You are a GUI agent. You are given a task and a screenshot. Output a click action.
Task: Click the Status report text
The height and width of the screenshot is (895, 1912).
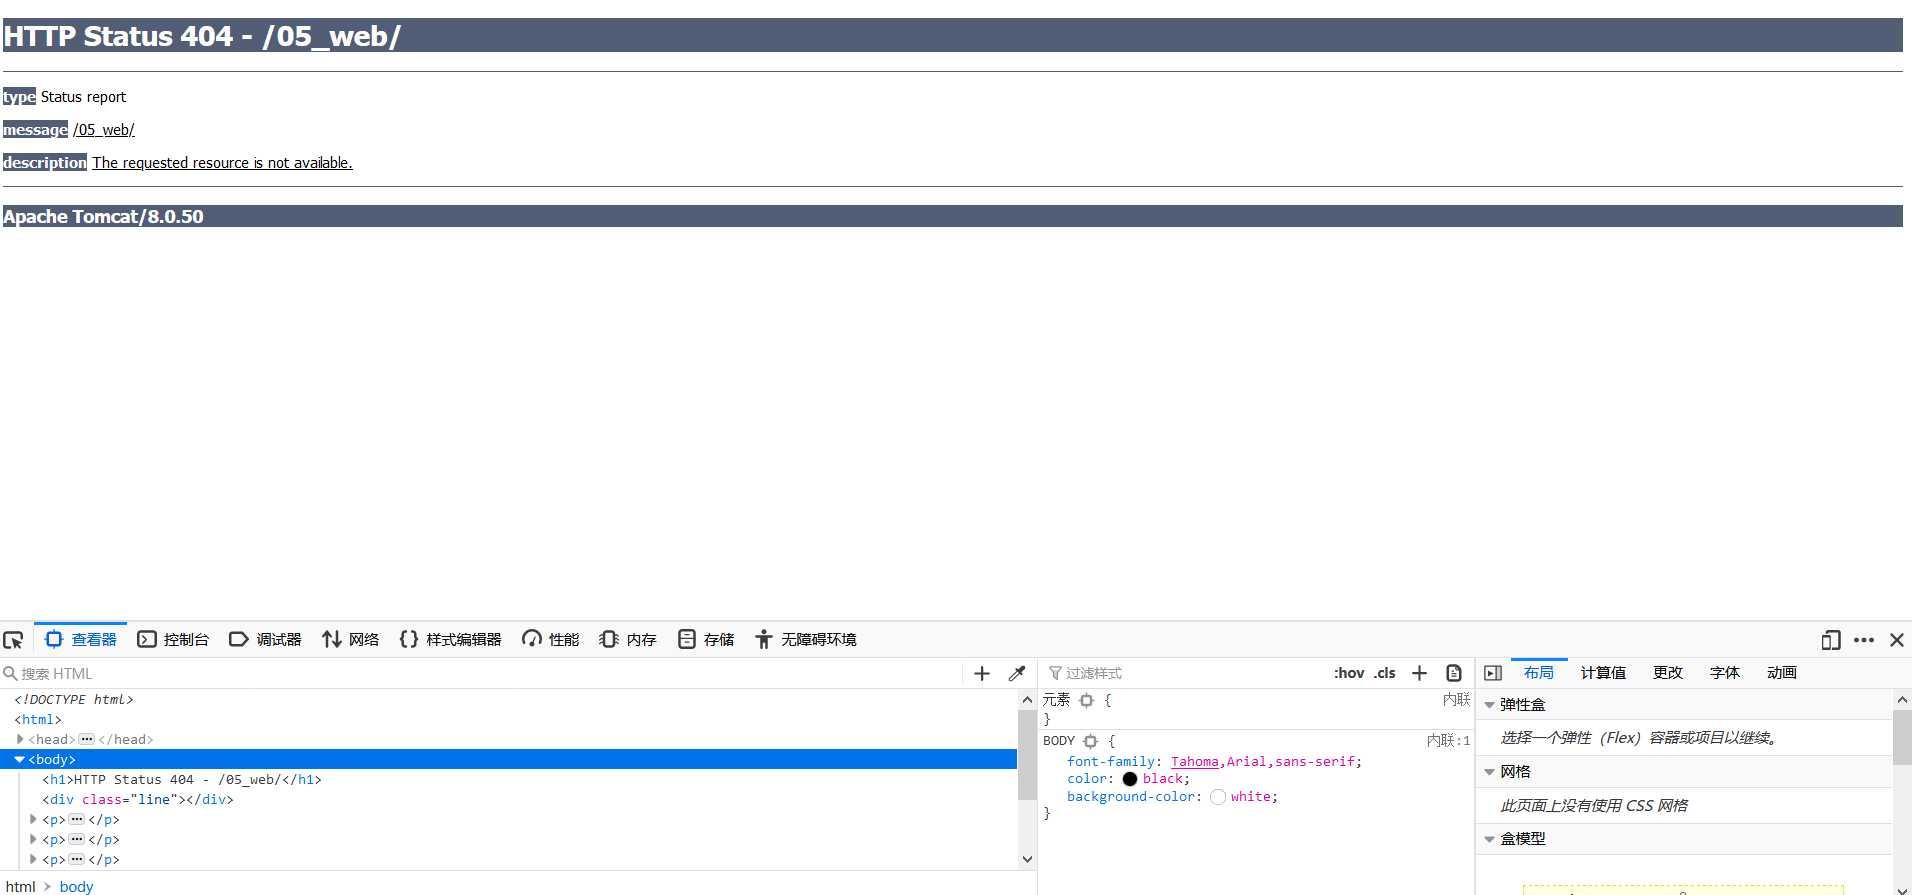pos(83,97)
